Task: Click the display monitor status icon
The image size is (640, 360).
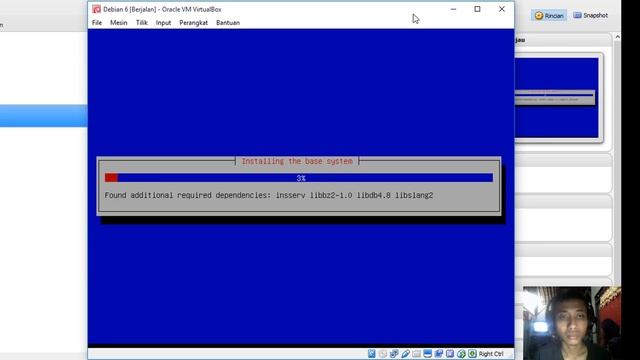Action: [427, 353]
